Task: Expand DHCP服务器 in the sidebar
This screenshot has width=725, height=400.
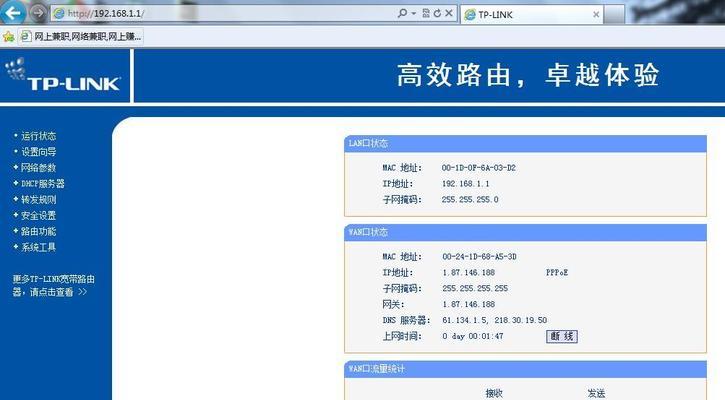Action: 43,184
